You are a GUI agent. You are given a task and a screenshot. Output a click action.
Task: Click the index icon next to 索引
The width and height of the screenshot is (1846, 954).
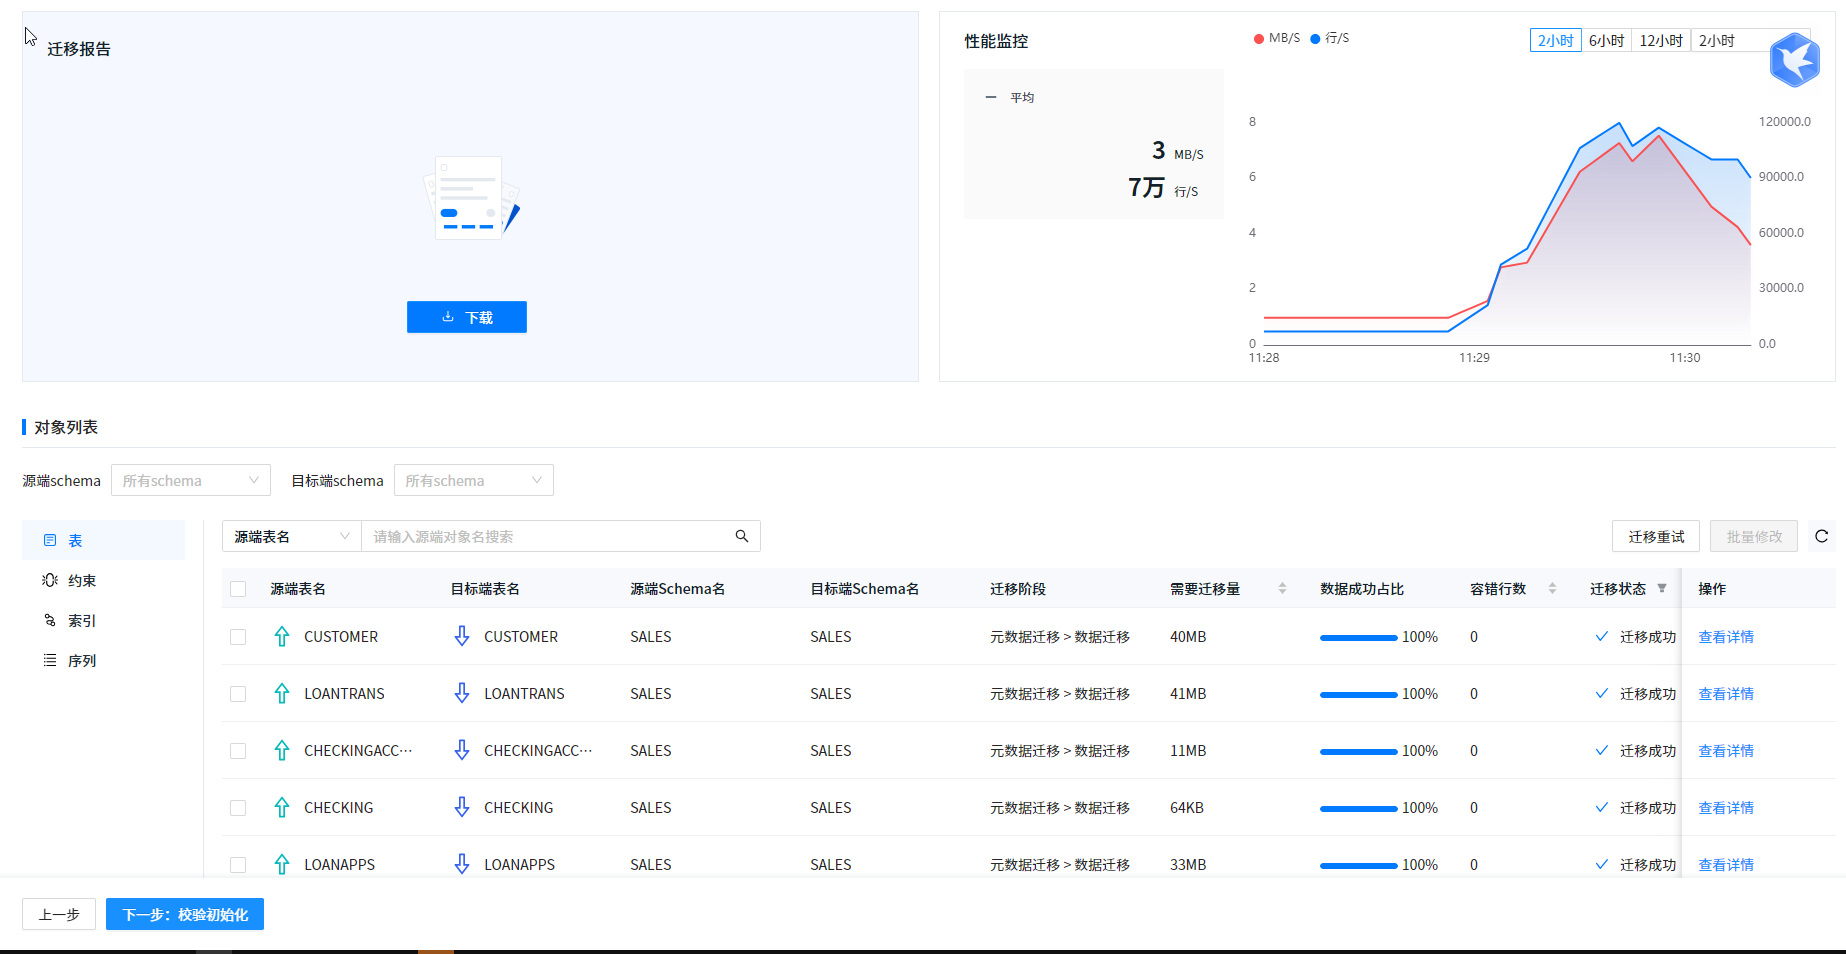click(x=50, y=620)
